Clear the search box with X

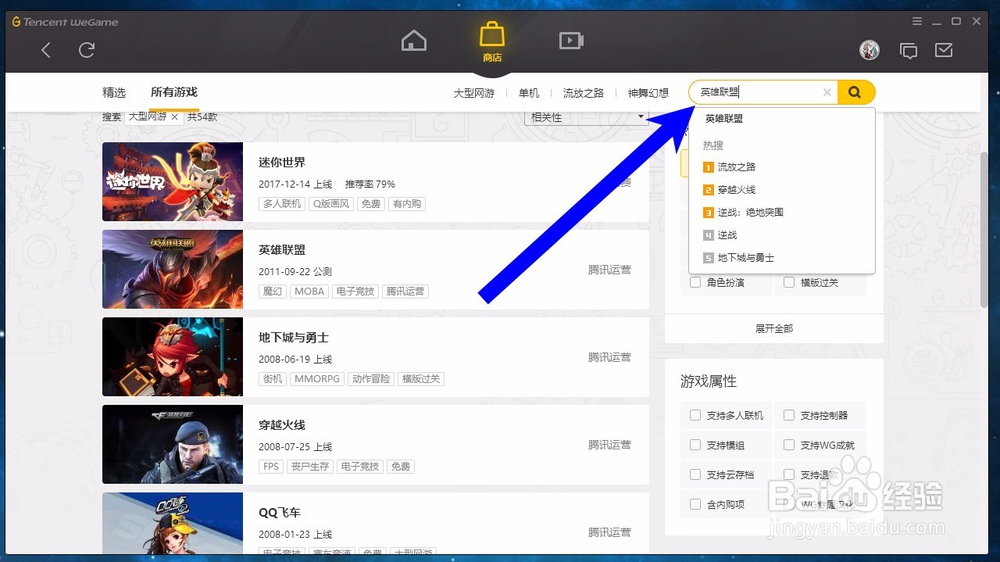(827, 92)
